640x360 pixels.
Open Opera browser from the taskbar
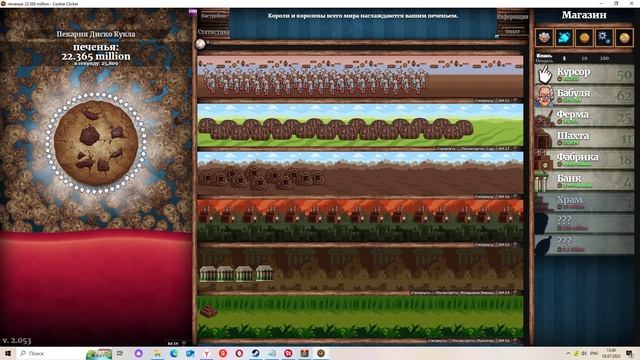(x=239, y=353)
